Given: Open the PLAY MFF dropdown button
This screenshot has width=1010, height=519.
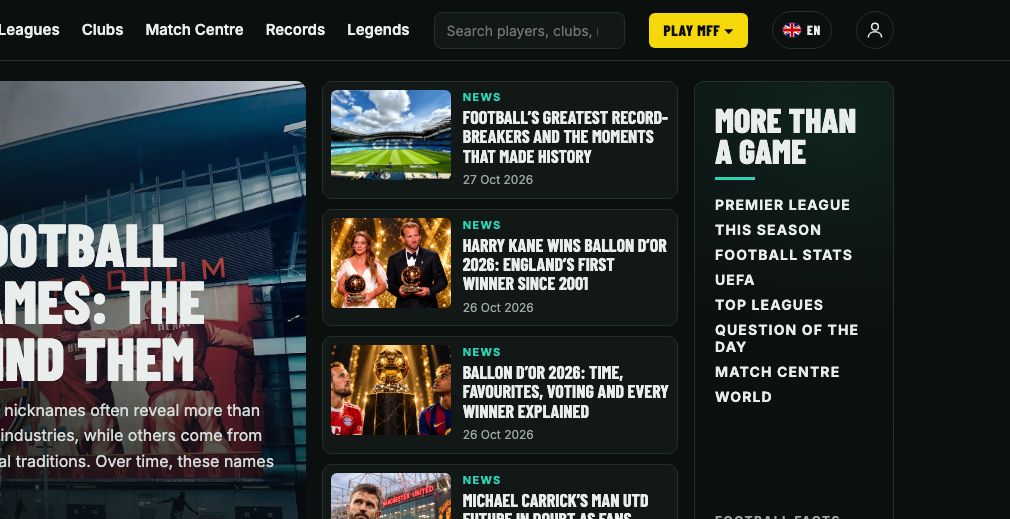Looking at the screenshot, I should point(698,30).
